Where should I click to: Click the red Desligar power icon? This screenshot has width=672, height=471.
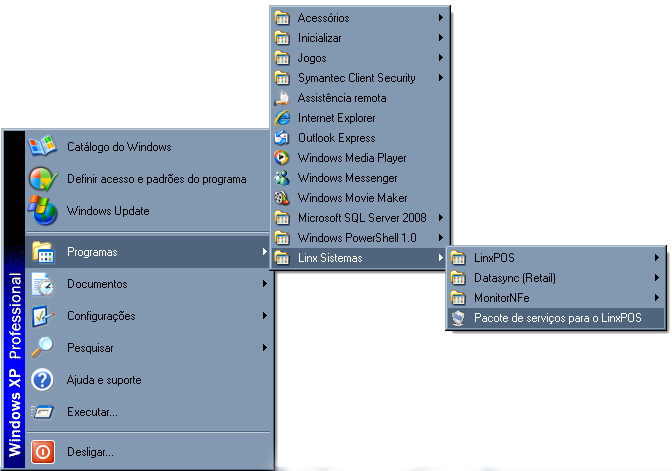pyautogui.click(x=42, y=452)
